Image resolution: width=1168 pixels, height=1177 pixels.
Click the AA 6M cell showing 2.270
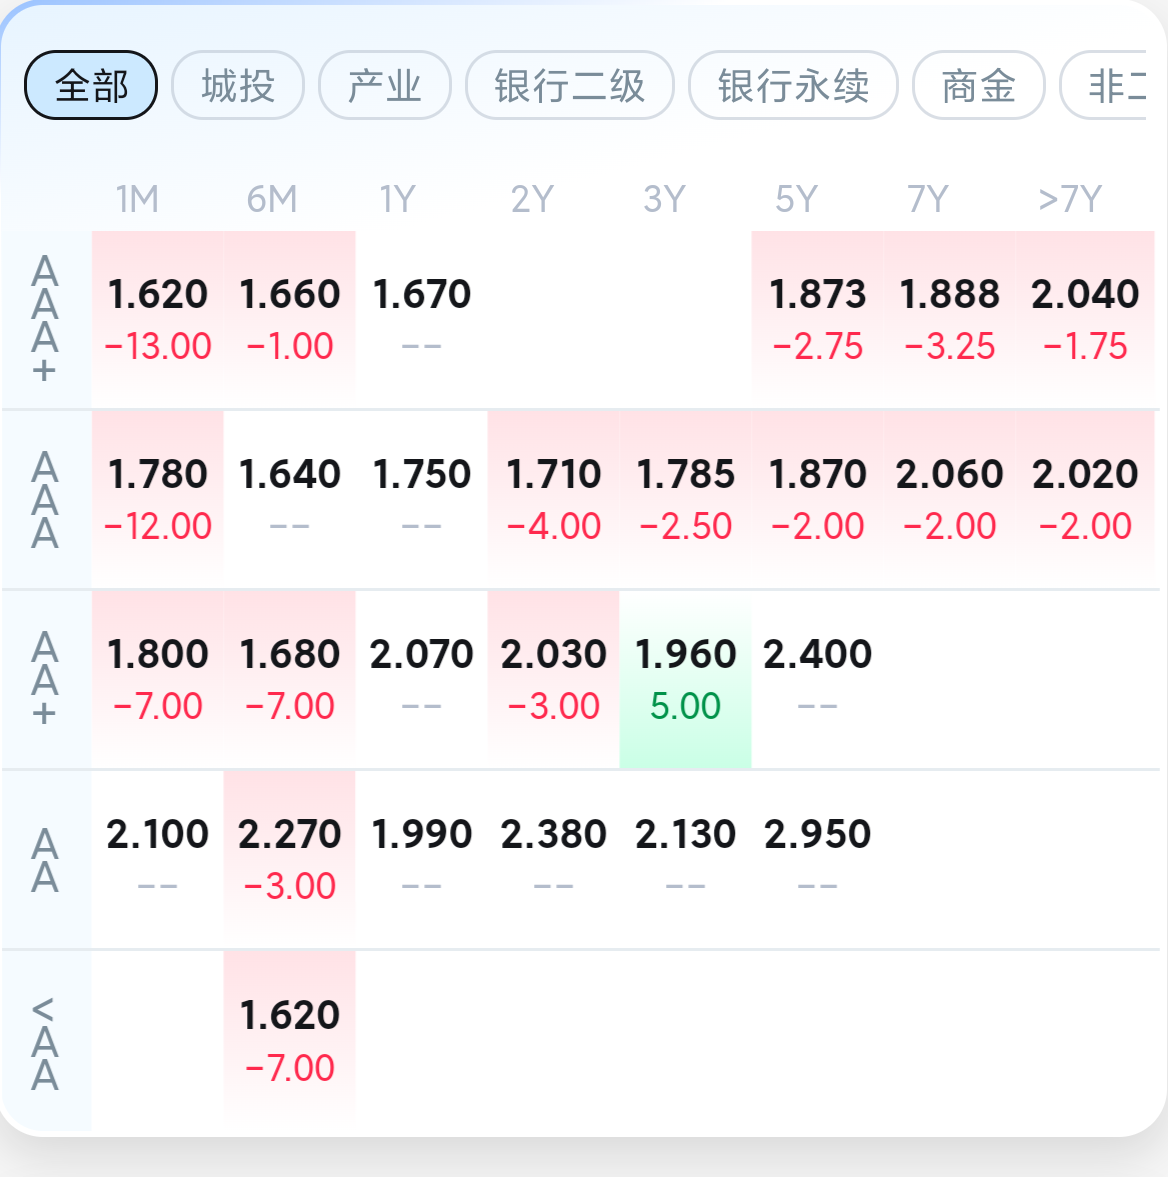(290, 859)
